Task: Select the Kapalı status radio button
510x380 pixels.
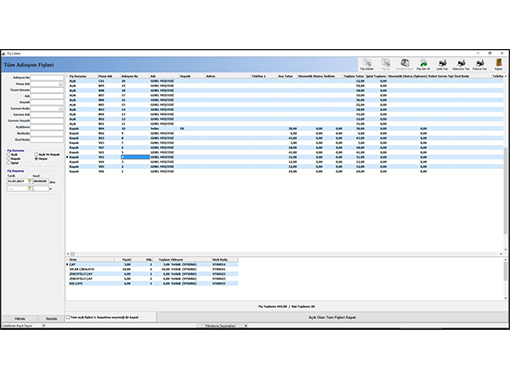Action: (9, 159)
